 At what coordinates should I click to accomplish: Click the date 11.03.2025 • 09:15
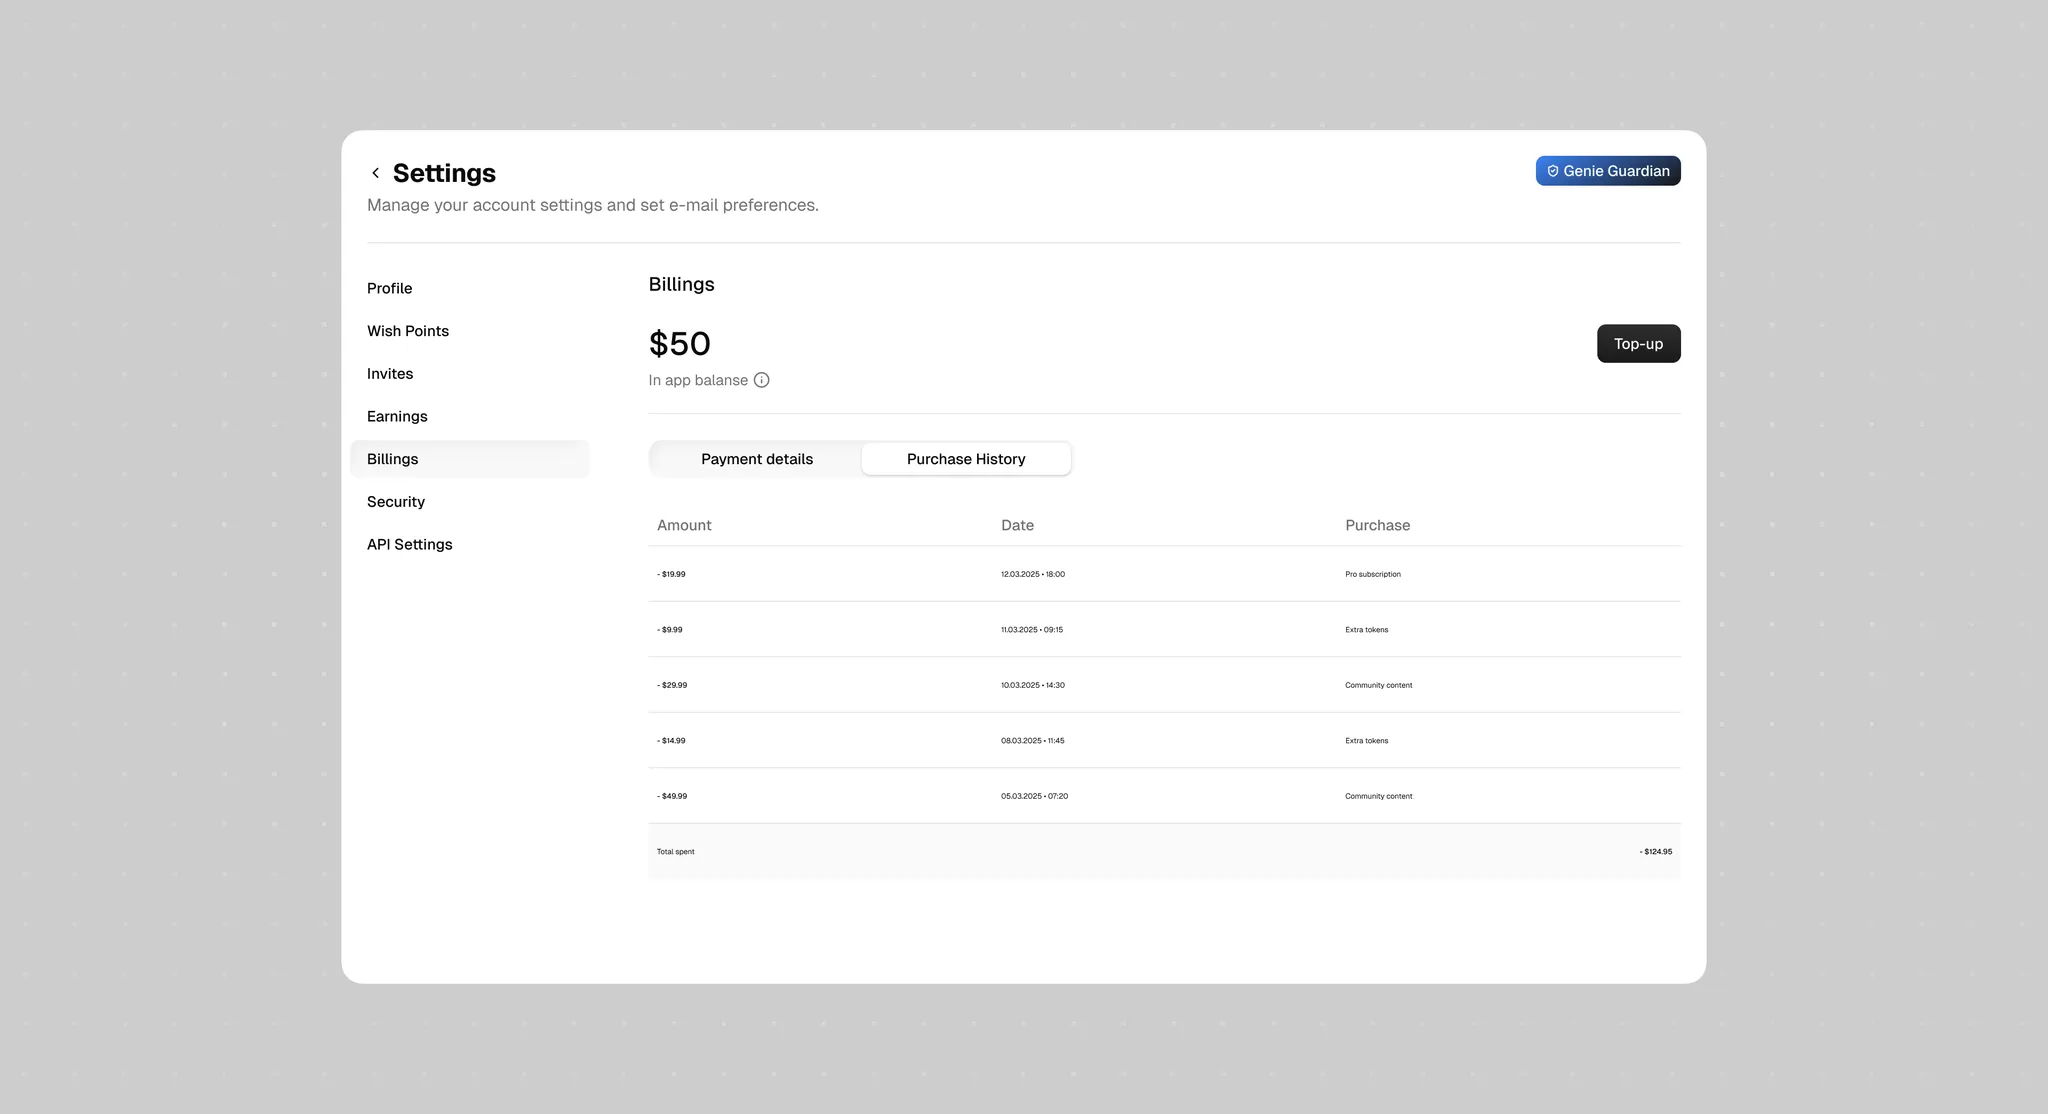click(1032, 630)
